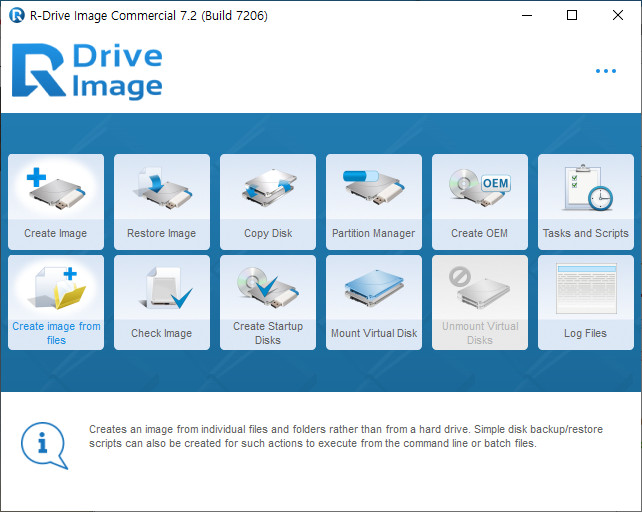The image size is (642, 512).
Task: Click the title bar R app icon
Action: coord(17,16)
